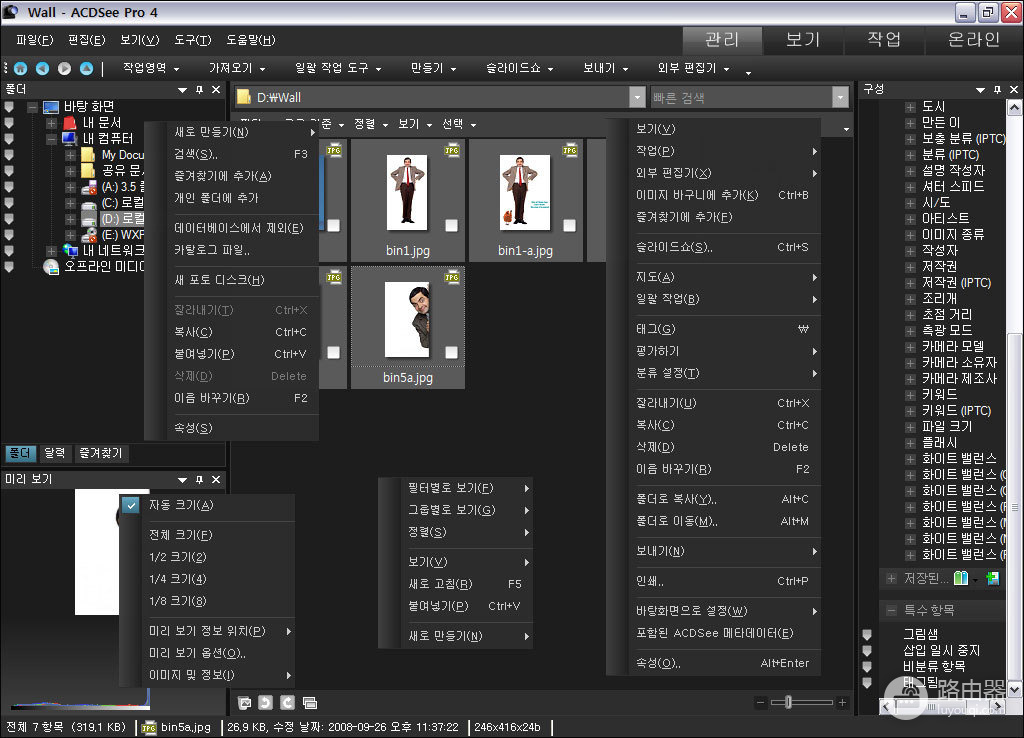Screen dimensions: 1024x738
Task: Click the compare images icon in bottom toolbar
Action: coord(310,703)
